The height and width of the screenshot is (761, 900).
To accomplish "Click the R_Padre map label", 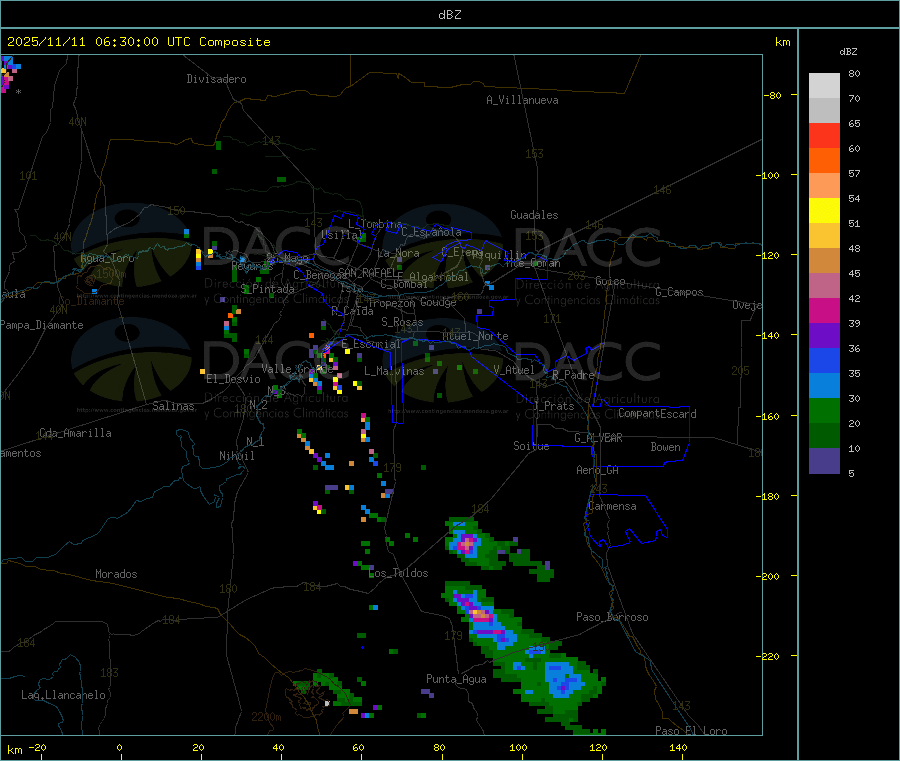I will point(573,375).
